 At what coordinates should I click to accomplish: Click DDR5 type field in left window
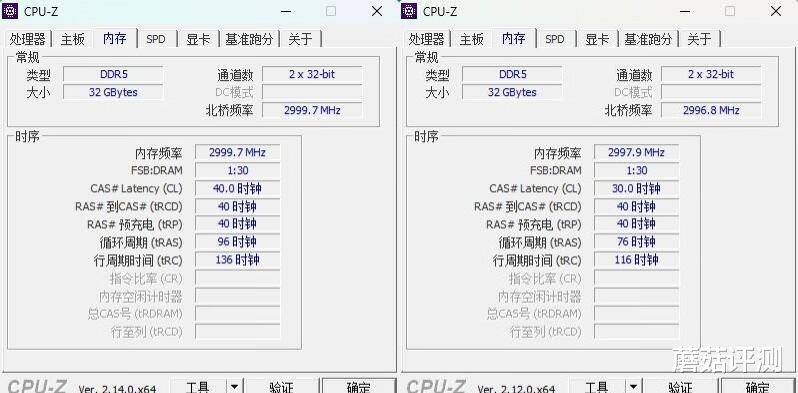click(x=113, y=74)
